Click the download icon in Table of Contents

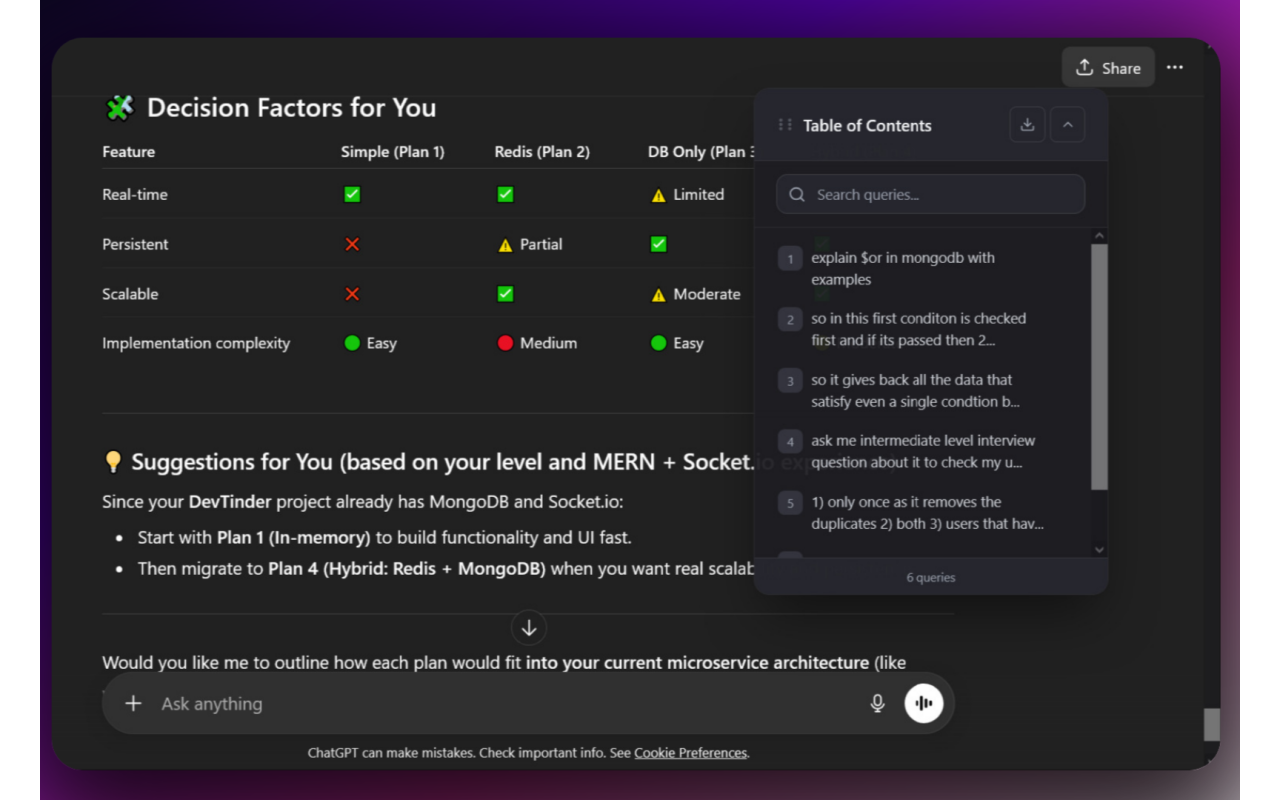pyautogui.click(x=1027, y=125)
